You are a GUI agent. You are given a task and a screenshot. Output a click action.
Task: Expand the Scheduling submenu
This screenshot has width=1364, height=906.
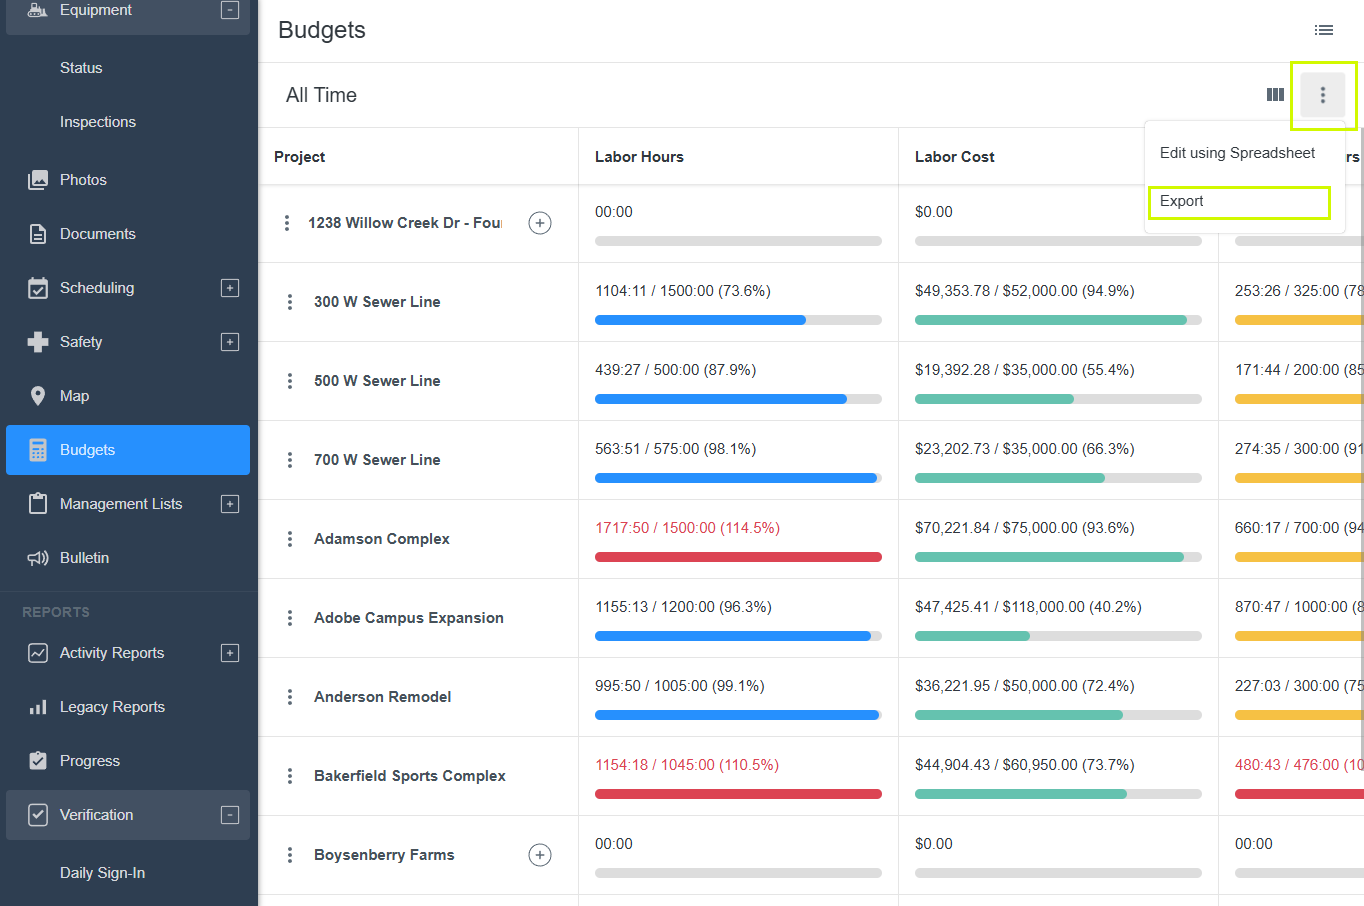coord(230,288)
